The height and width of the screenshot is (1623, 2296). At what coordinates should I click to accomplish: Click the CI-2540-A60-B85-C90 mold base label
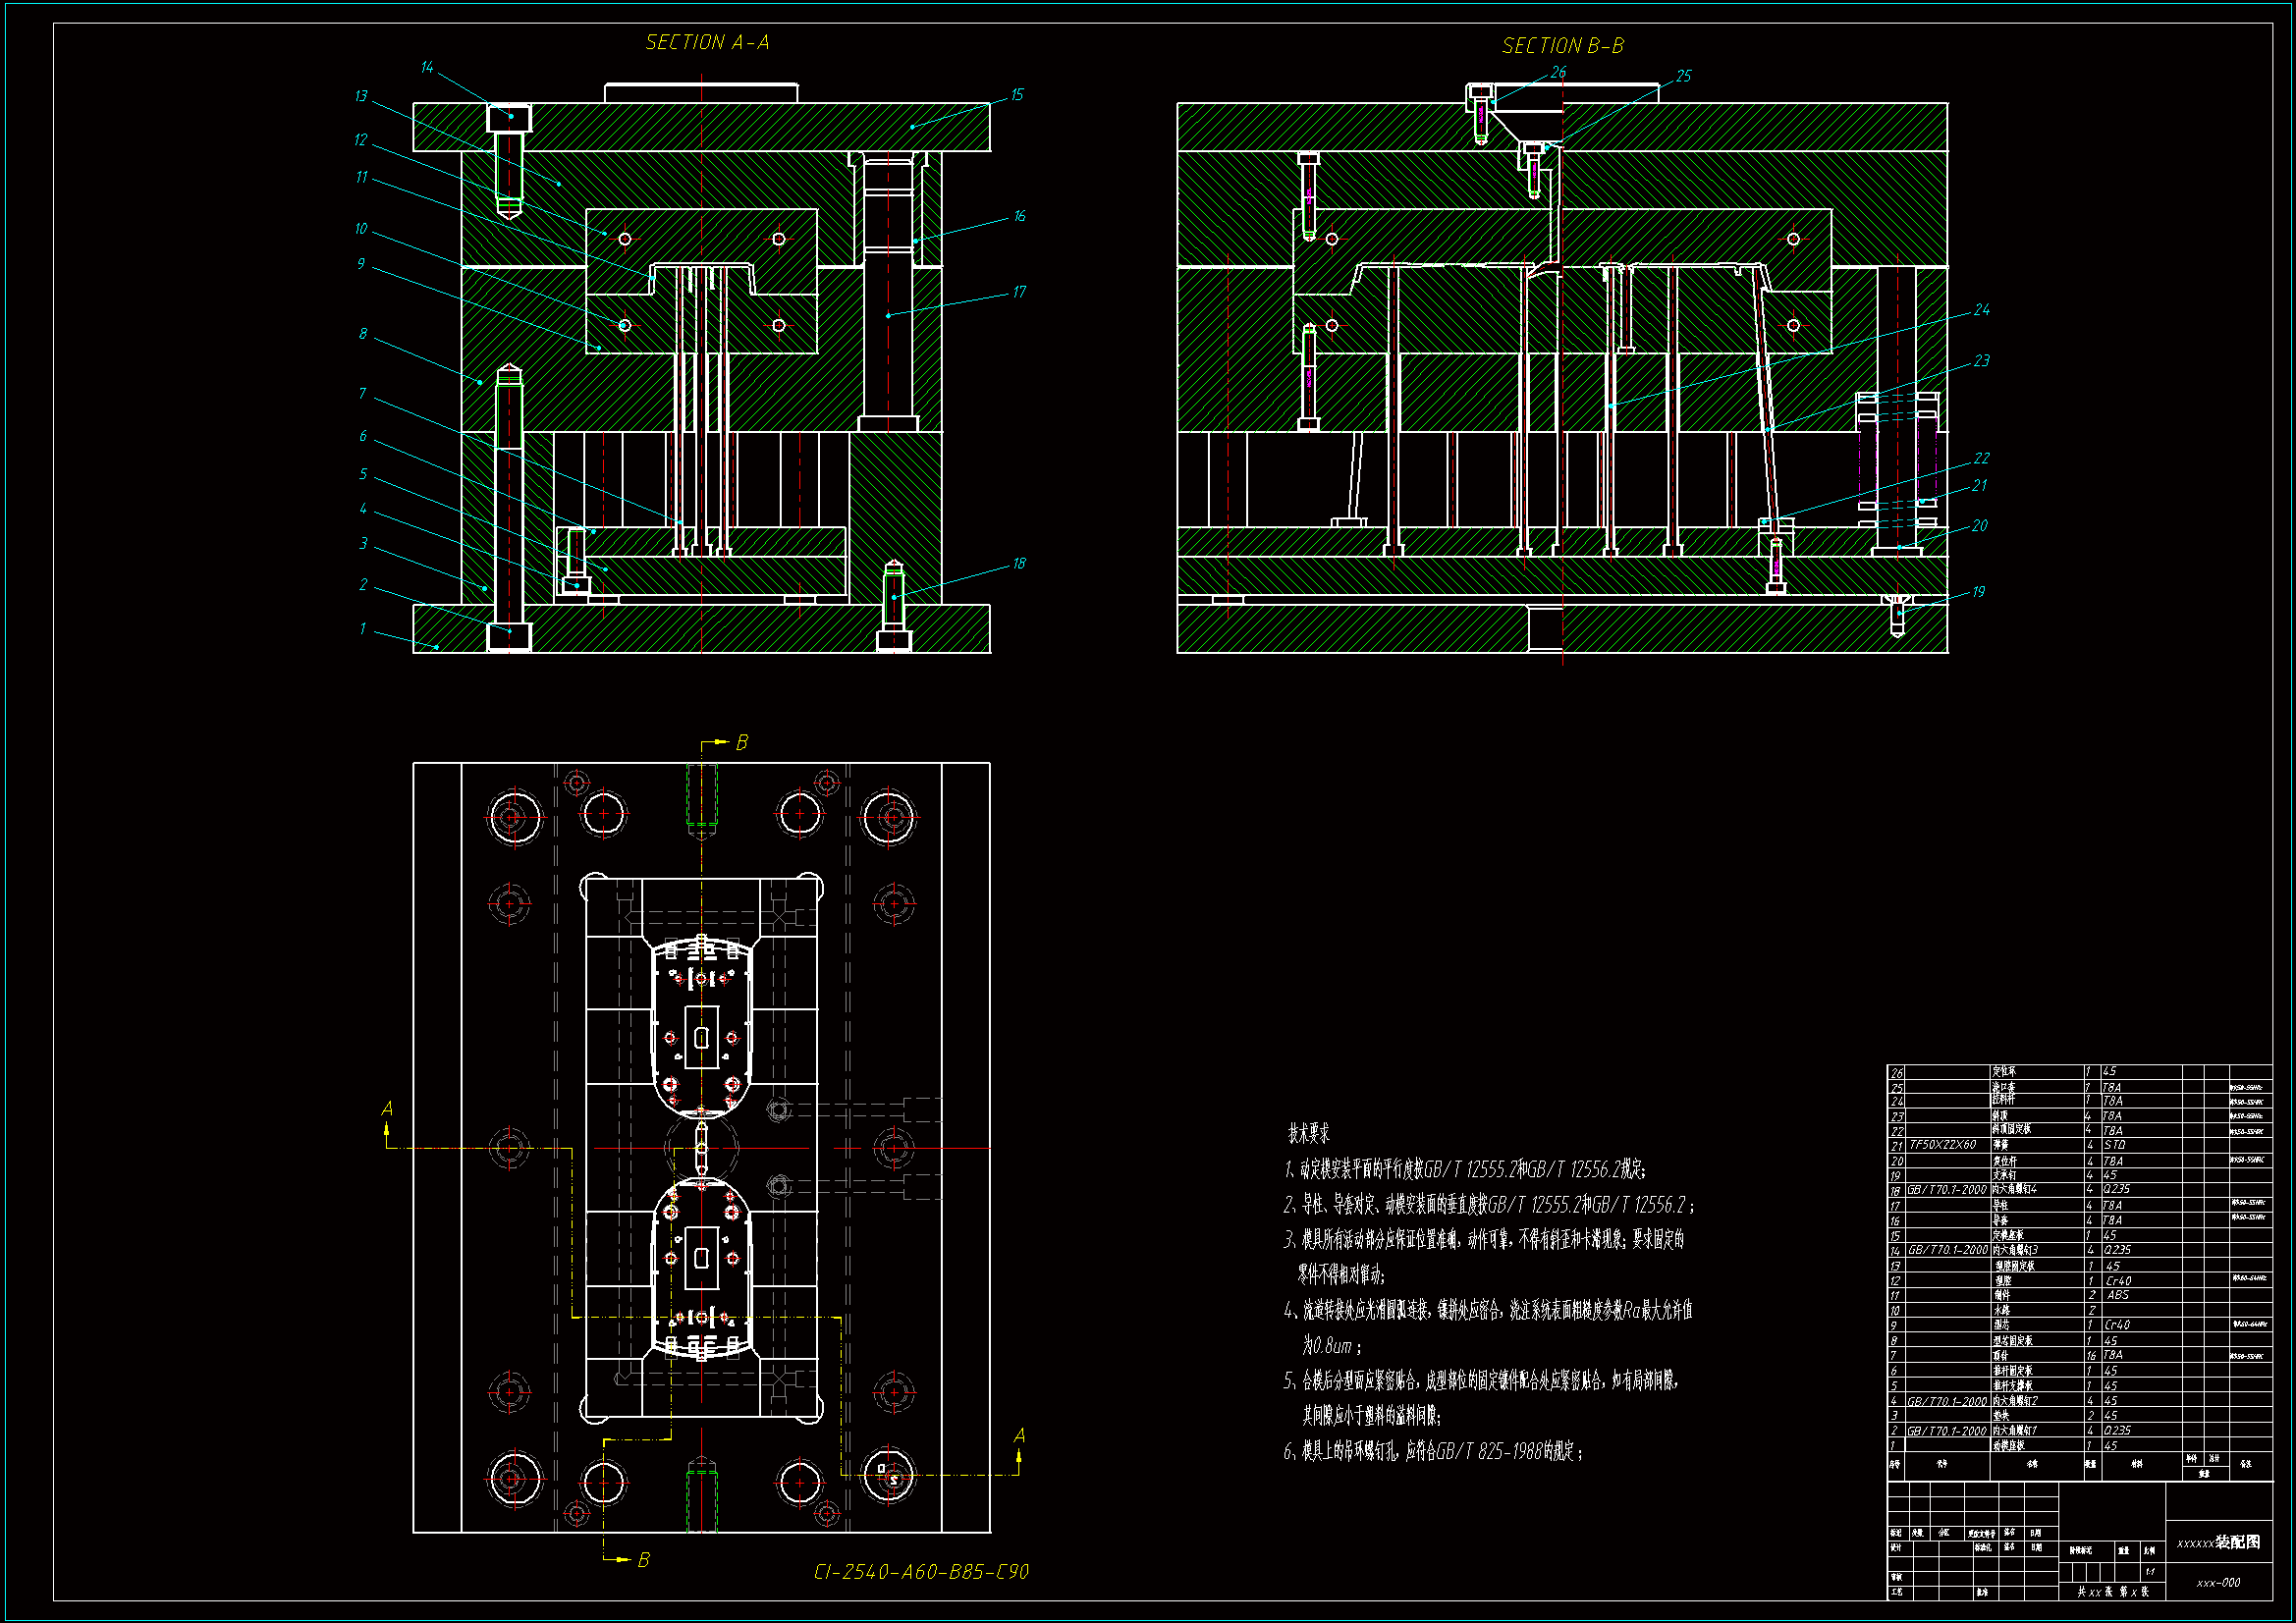coord(920,1572)
